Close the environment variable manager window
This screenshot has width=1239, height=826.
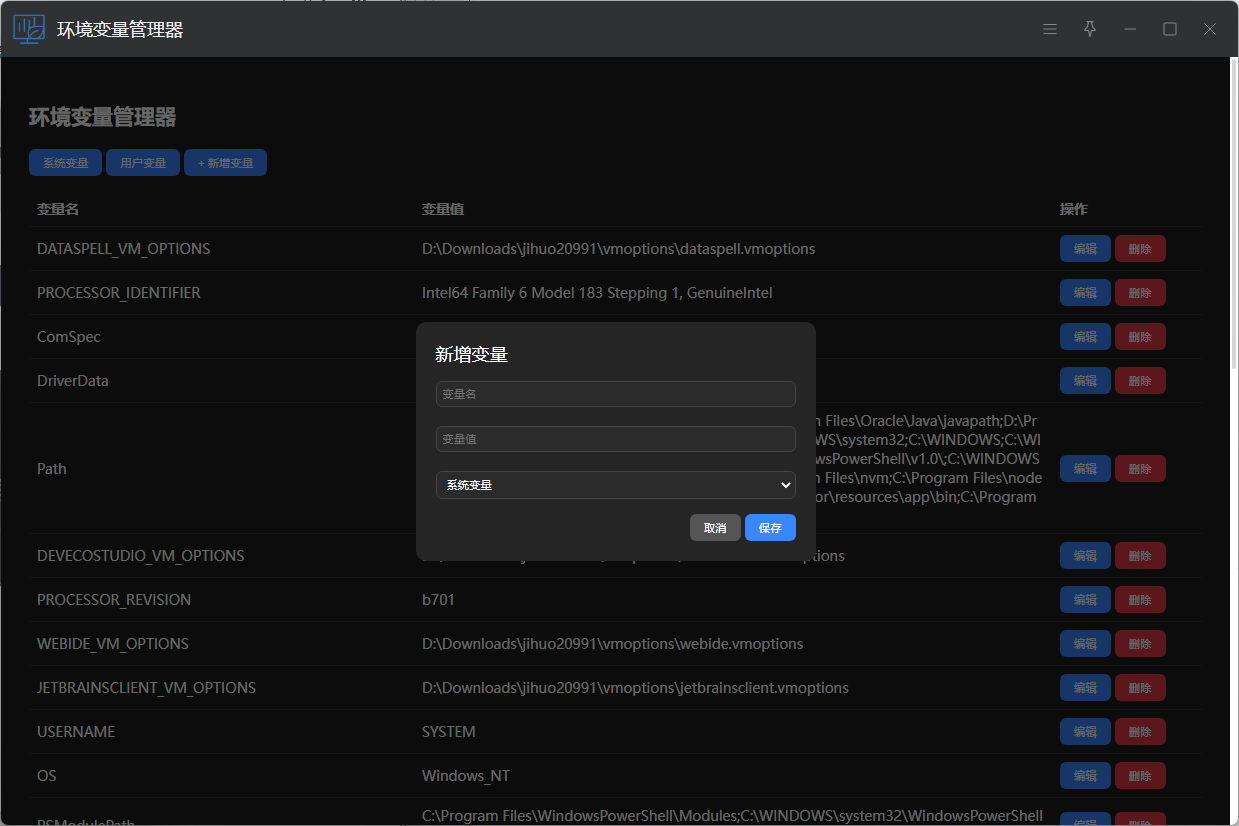click(1210, 29)
